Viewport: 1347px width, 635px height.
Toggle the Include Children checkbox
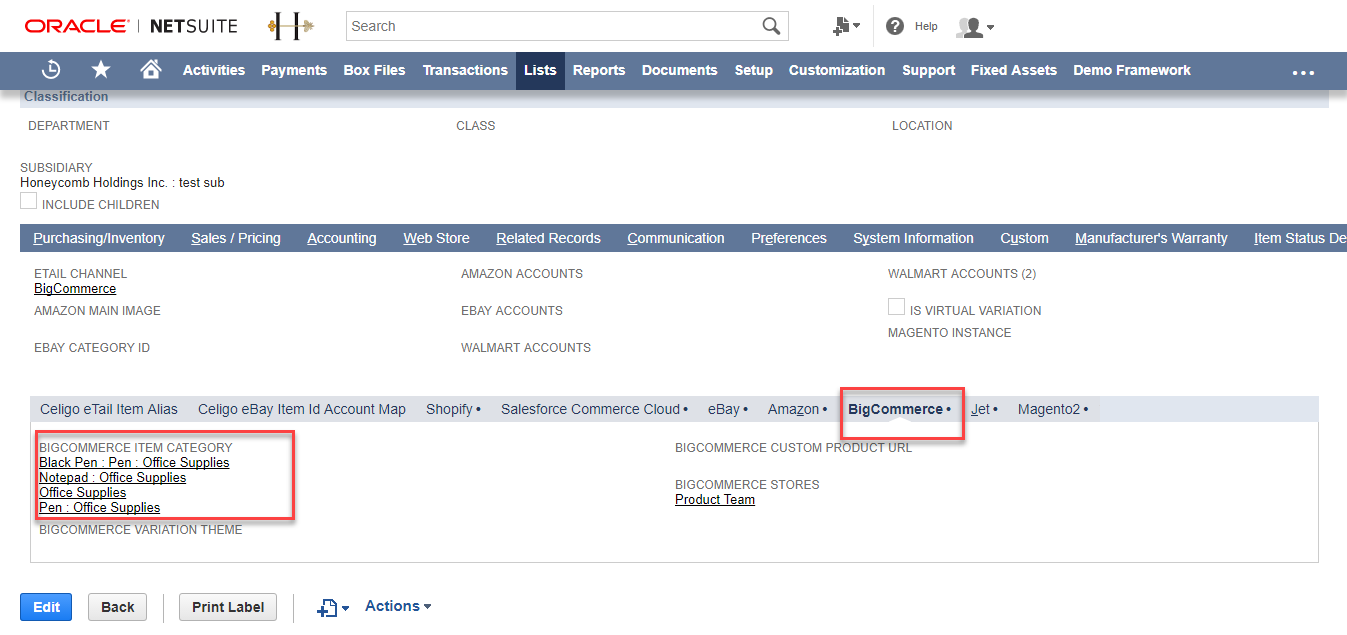click(x=29, y=201)
